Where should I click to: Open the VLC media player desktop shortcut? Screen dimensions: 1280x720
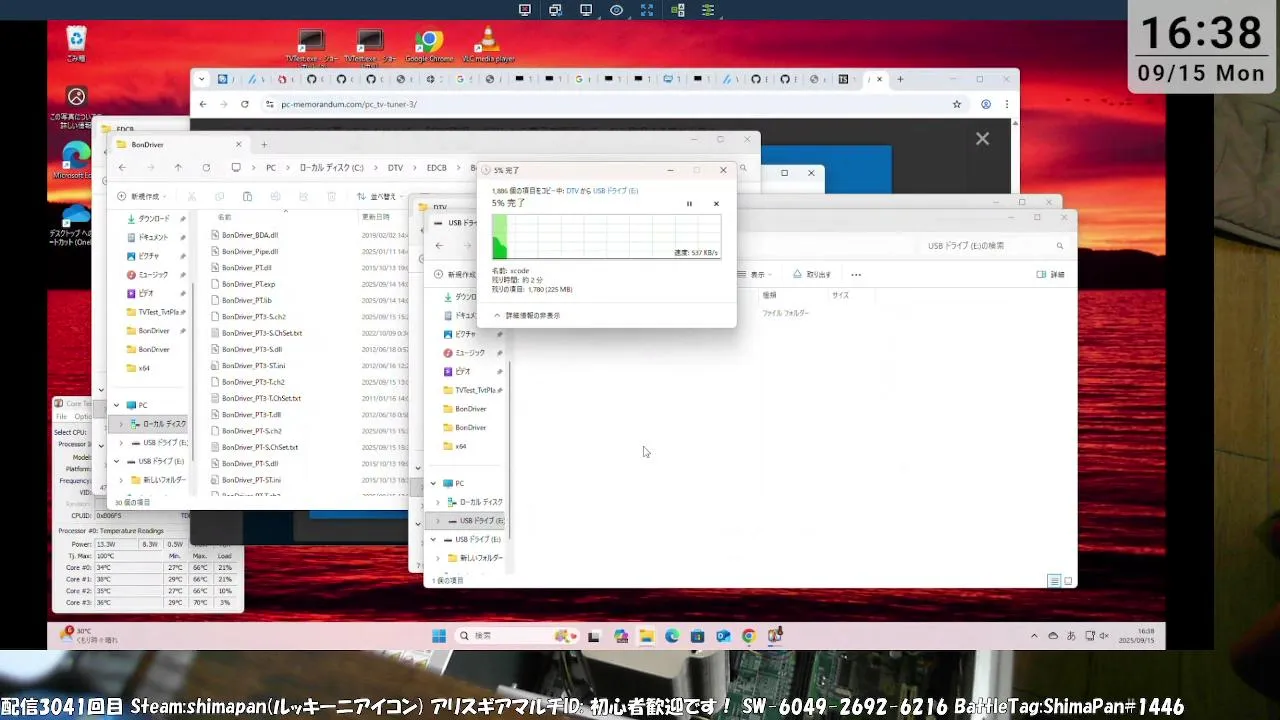coord(488,46)
